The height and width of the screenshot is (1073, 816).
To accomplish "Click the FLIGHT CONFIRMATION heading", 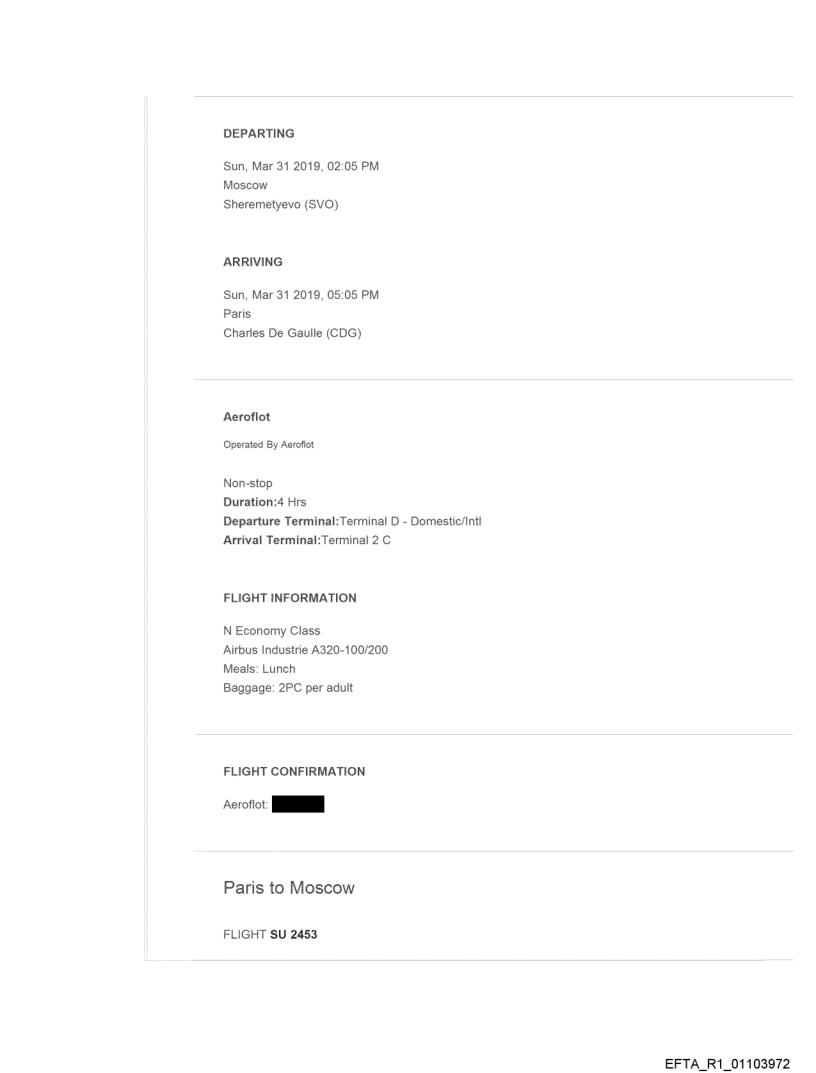I will pyautogui.click(x=294, y=772).
